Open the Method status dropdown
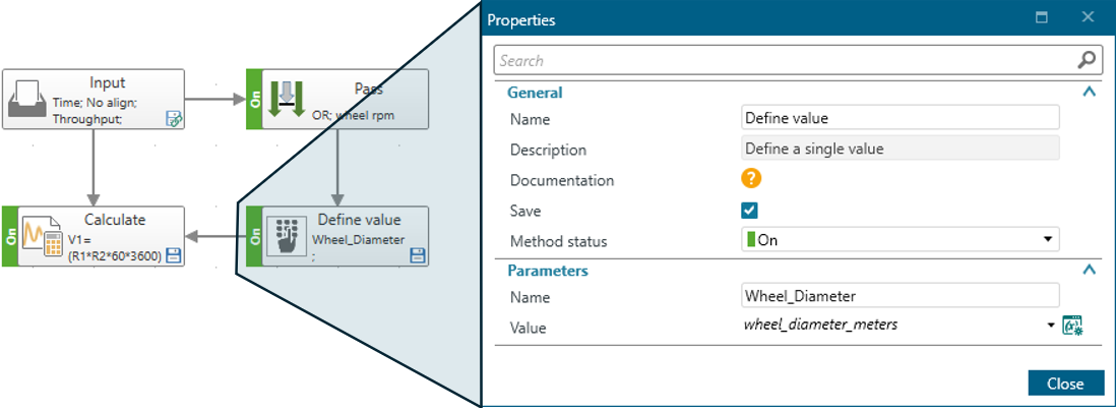 tap(1048, 240)
